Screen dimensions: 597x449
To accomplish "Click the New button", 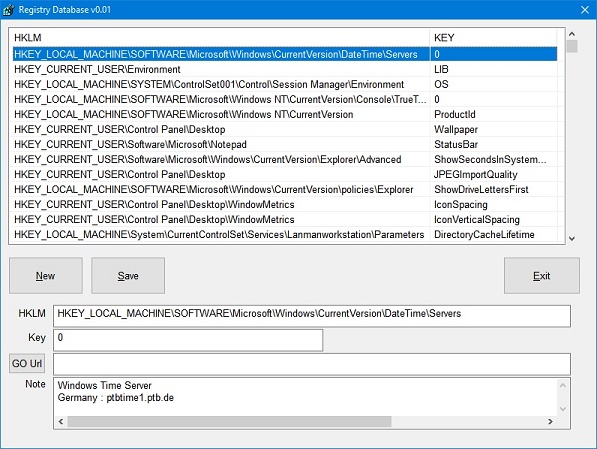I will pos(46,275).
